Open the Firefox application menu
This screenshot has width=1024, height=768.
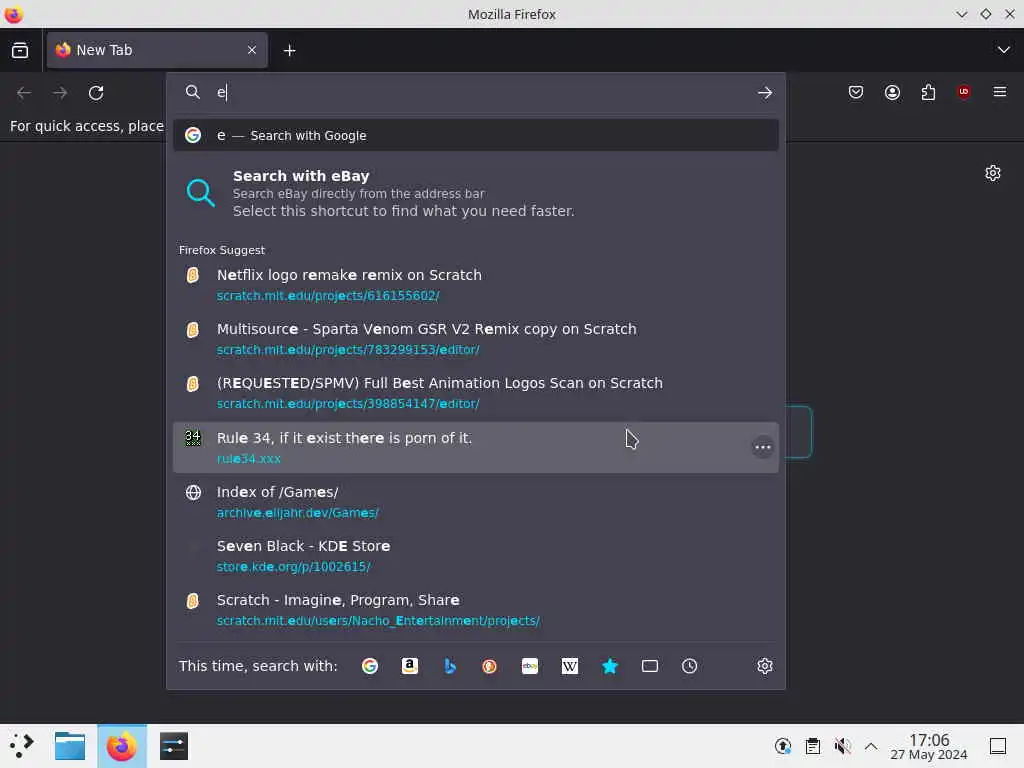[x=1000, y=92]
